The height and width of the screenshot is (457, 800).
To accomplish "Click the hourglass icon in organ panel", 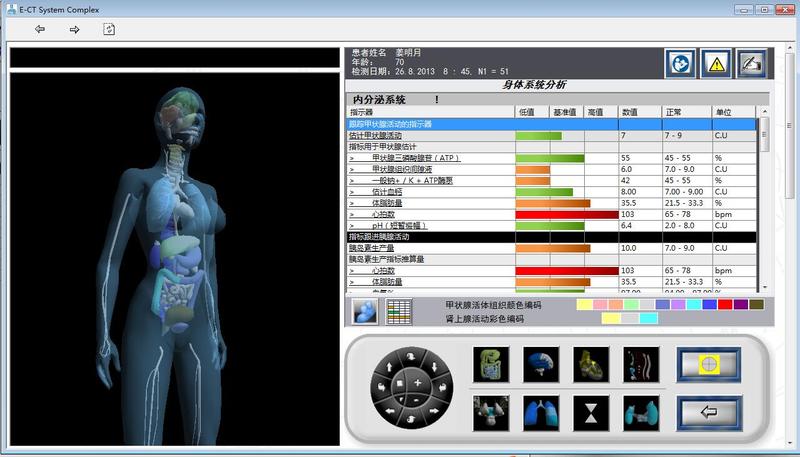I will 590,411.
